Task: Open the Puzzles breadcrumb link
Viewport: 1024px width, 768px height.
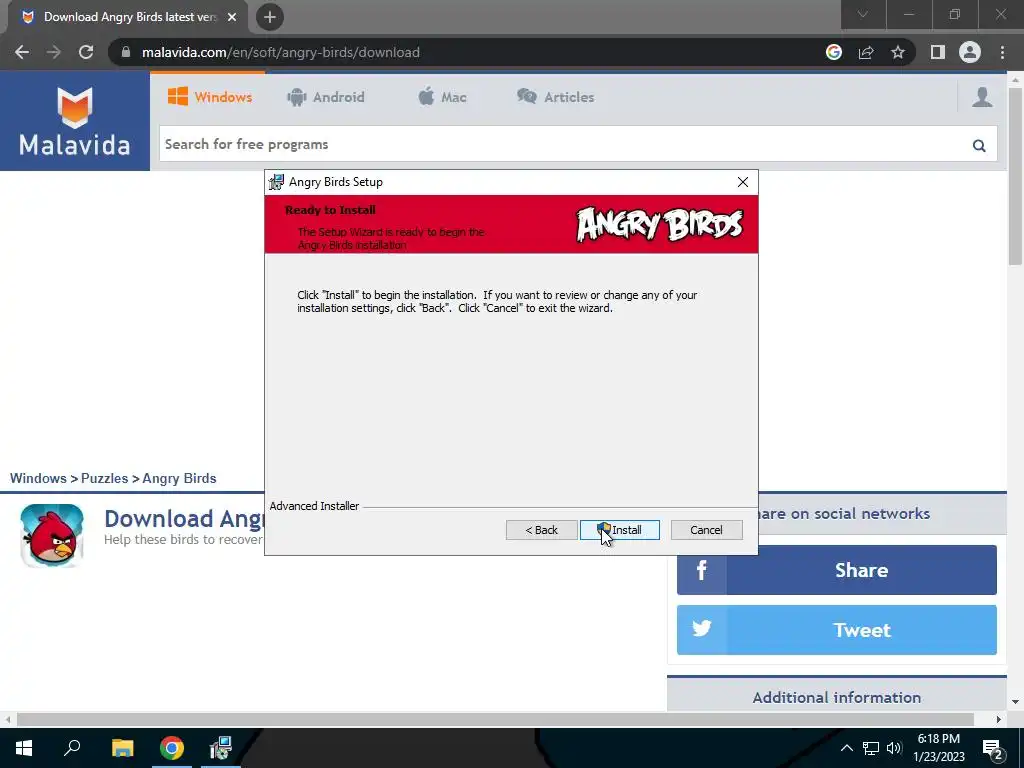Action: tap(104, 478)
